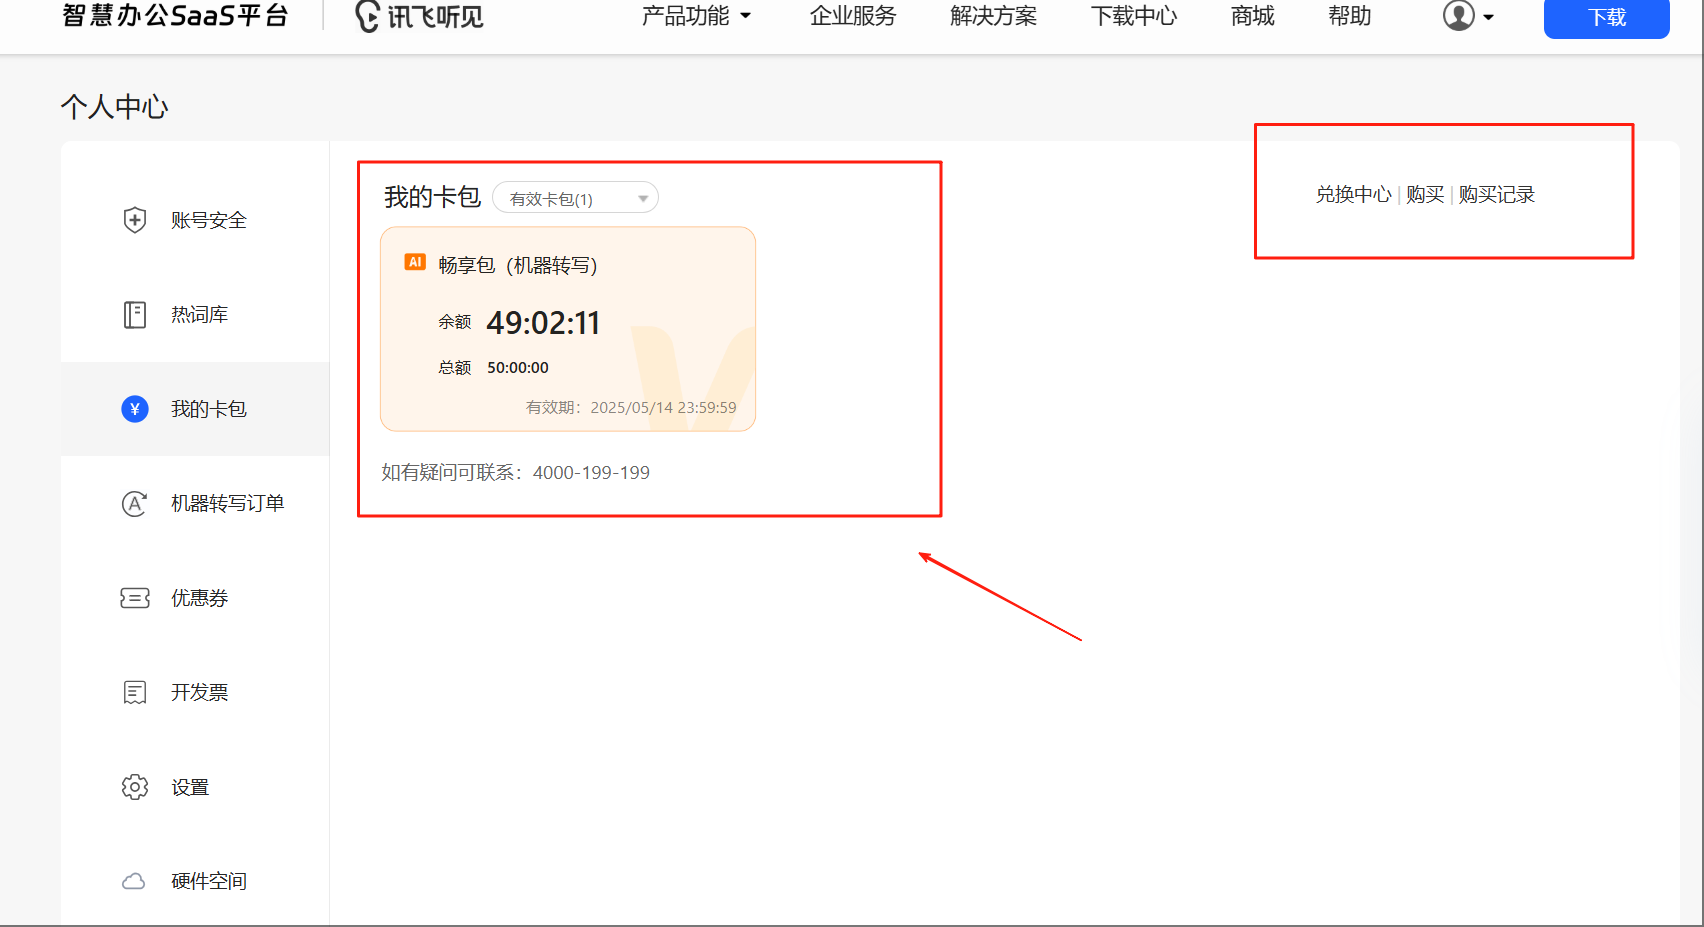The width and height of the screenshot is (1704, 927).
Task: Click the 畅享包（机器转写）card title
Action: [518, 265]
